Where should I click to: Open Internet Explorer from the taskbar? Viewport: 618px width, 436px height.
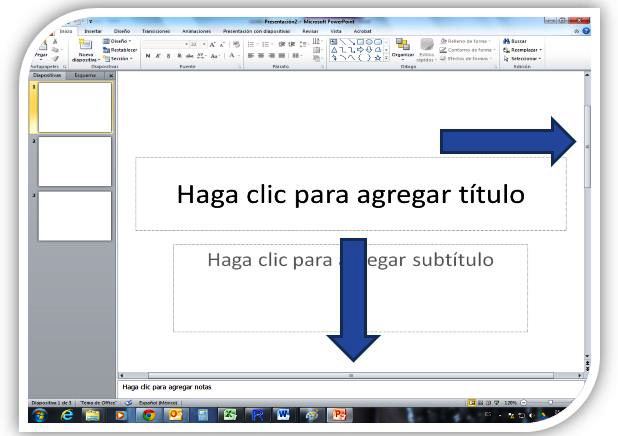click(67, 414)
